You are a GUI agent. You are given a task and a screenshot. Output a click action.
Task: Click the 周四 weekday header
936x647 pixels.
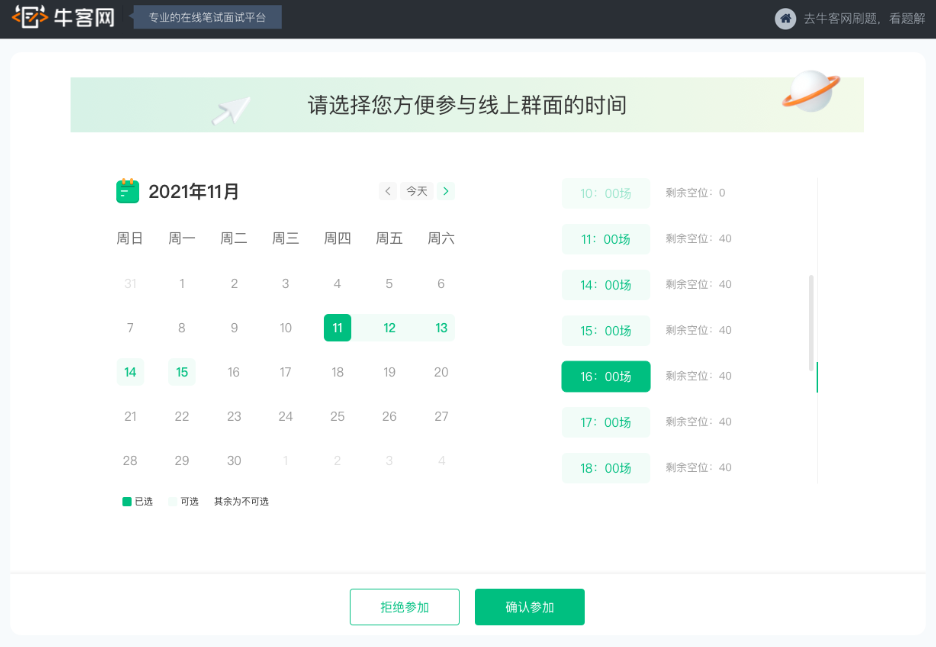tap(337, 239)
